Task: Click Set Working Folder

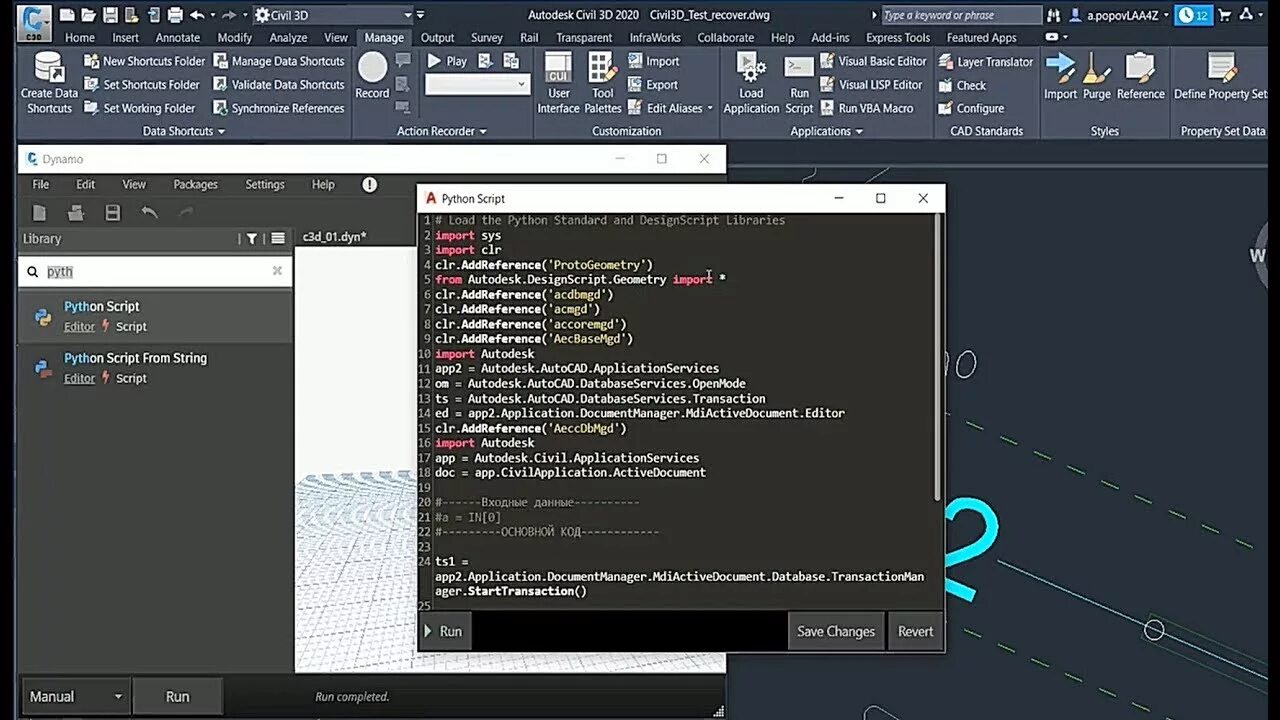Action: [140, 108]
